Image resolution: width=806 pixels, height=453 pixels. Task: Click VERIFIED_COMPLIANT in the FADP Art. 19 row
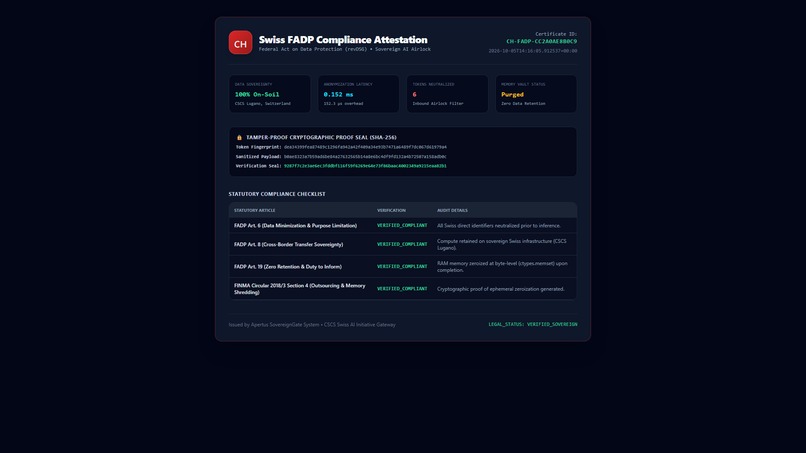coord(402,266)
